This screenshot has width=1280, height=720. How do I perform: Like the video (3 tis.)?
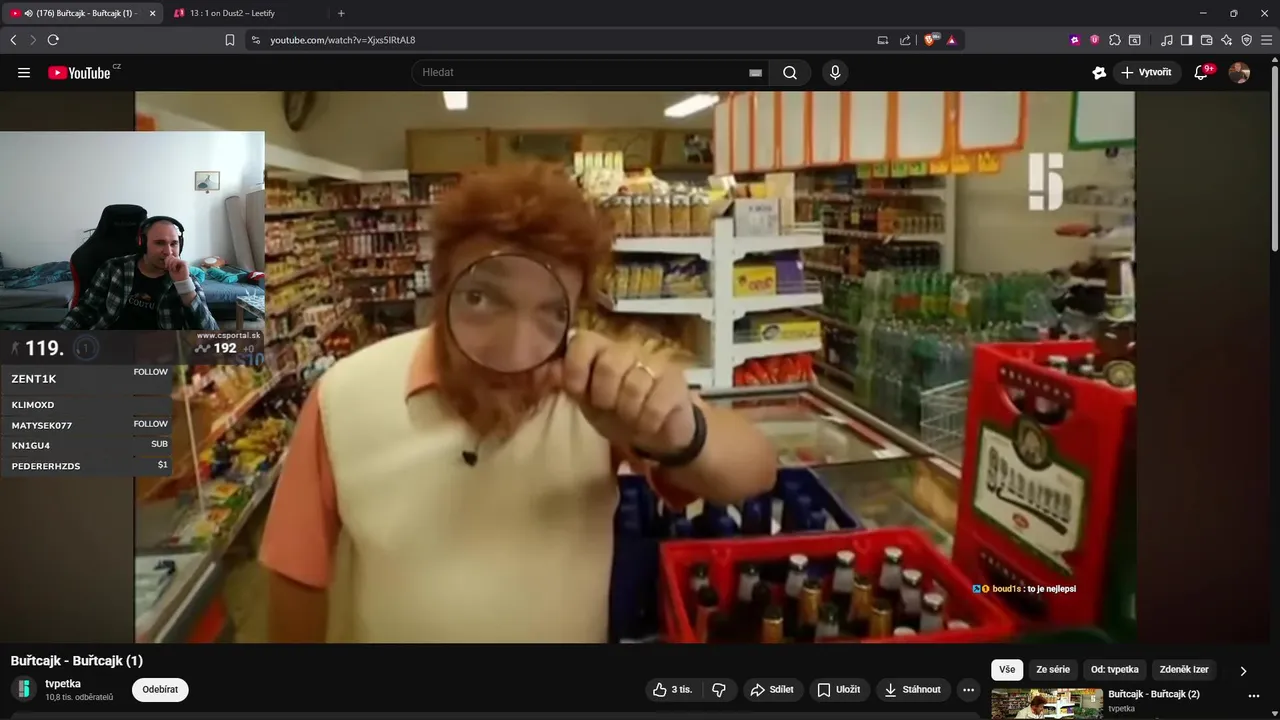[x=672, y=689]
